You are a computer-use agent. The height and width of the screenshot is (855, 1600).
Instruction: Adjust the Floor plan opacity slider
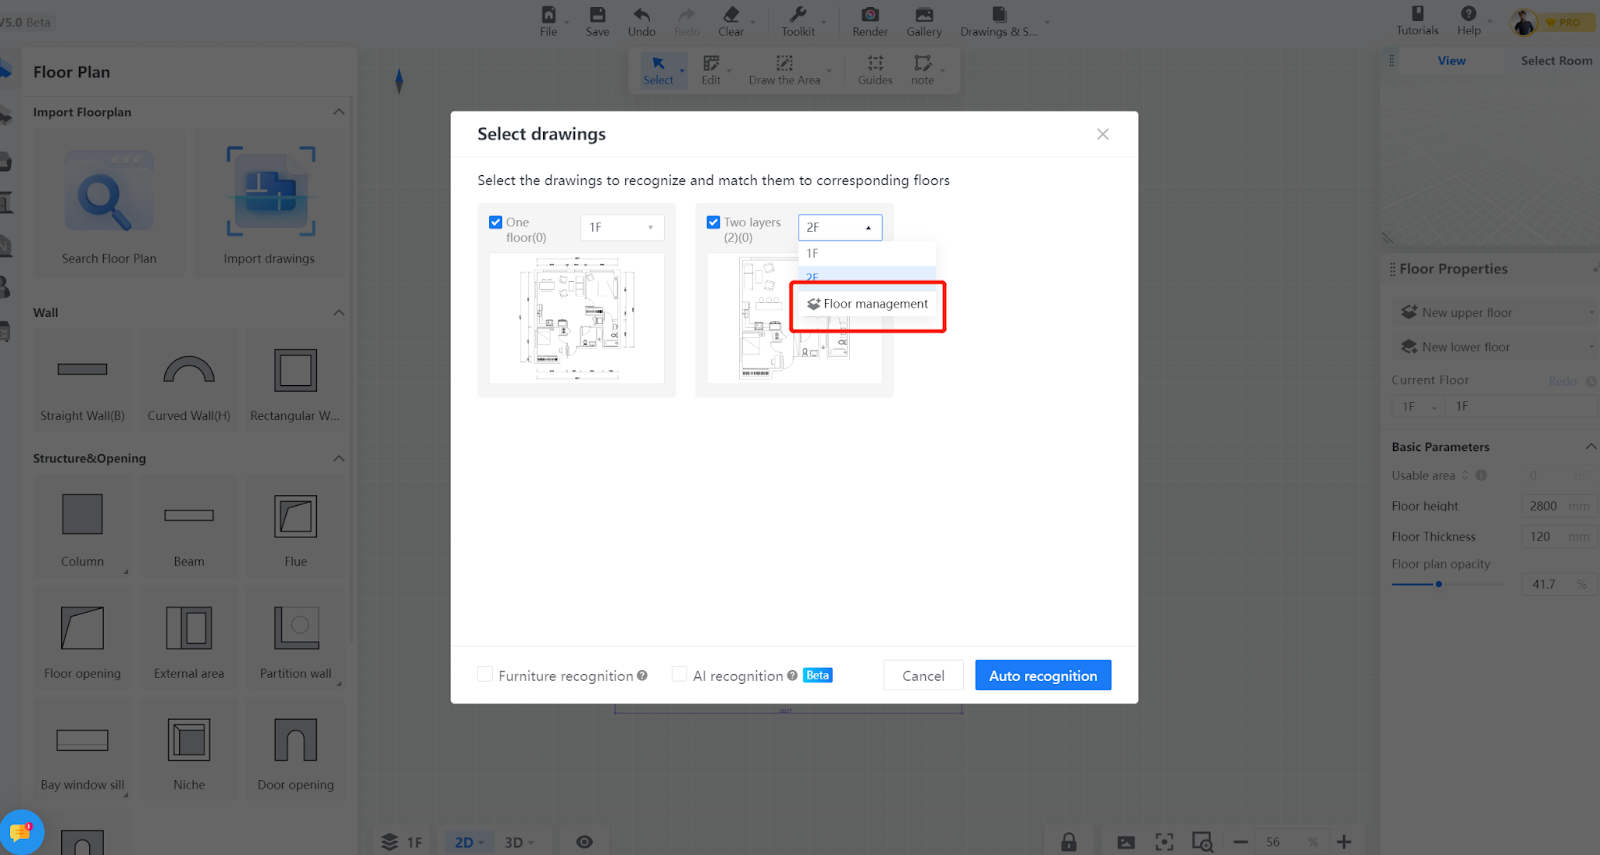point(1439,584)
